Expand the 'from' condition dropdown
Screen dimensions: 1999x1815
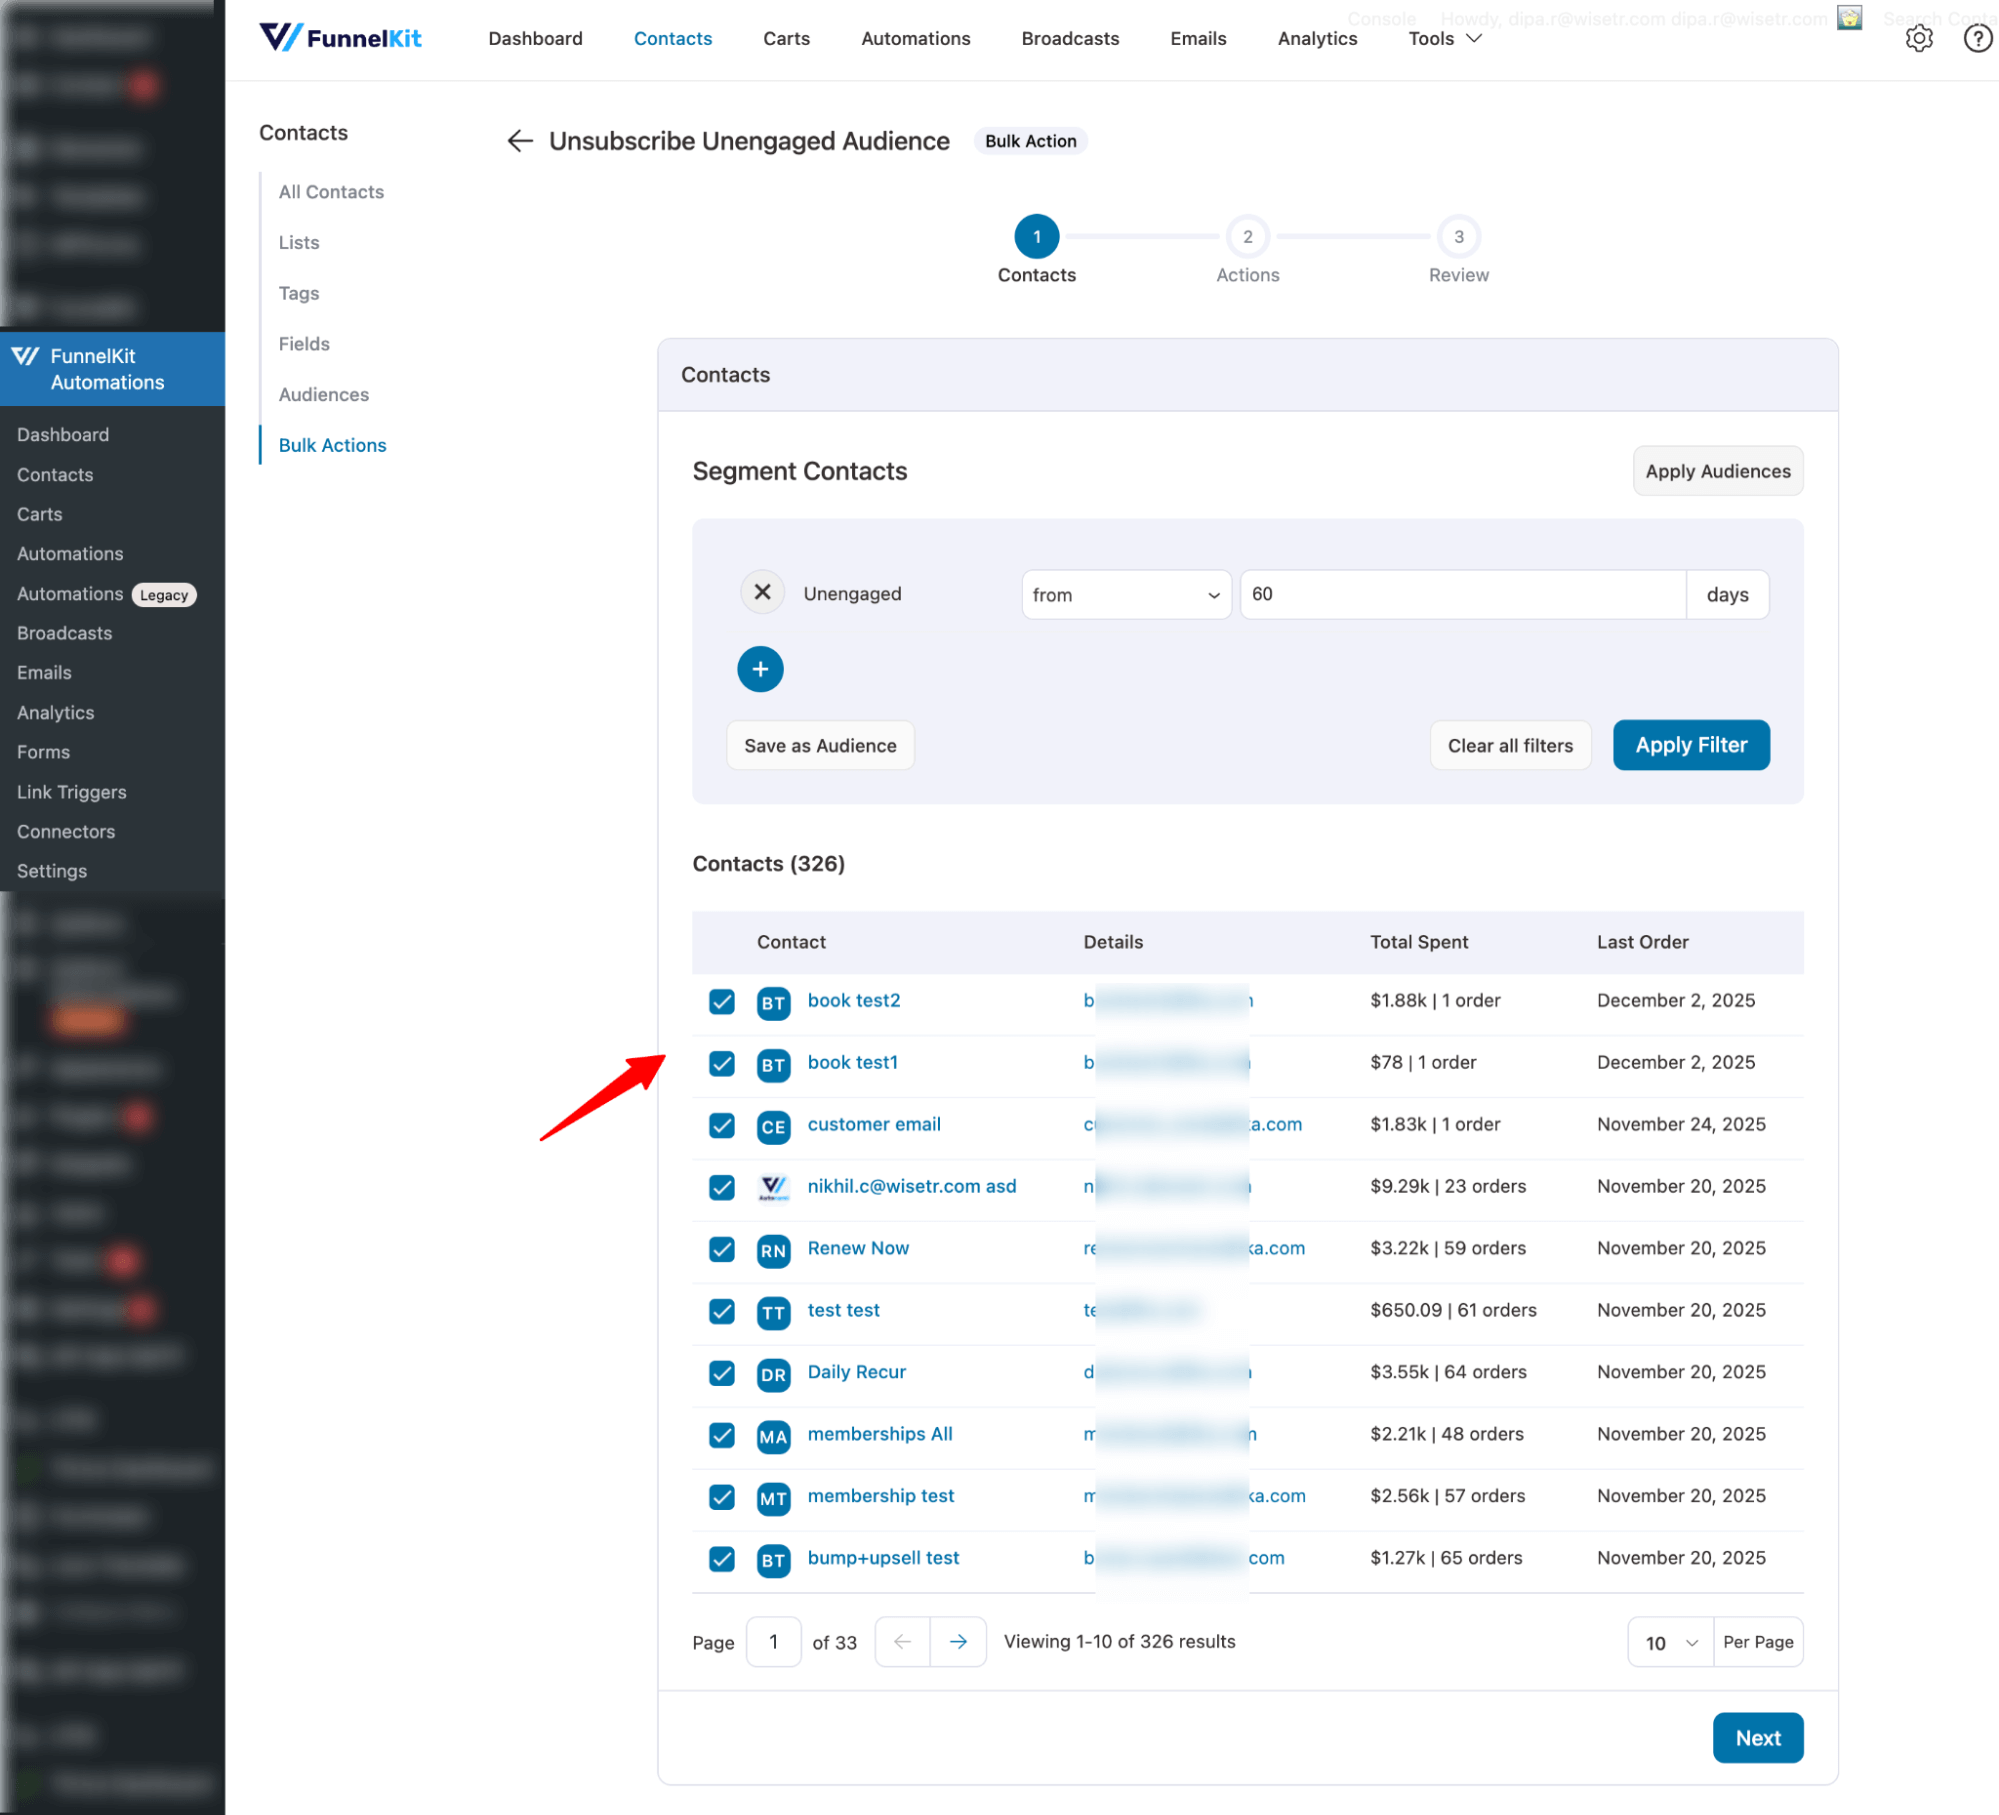pyautogui.click(x=1126, y=595)
